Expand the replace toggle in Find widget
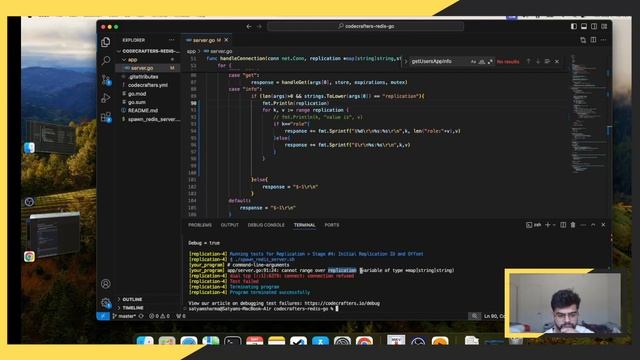 coord(406,61)
